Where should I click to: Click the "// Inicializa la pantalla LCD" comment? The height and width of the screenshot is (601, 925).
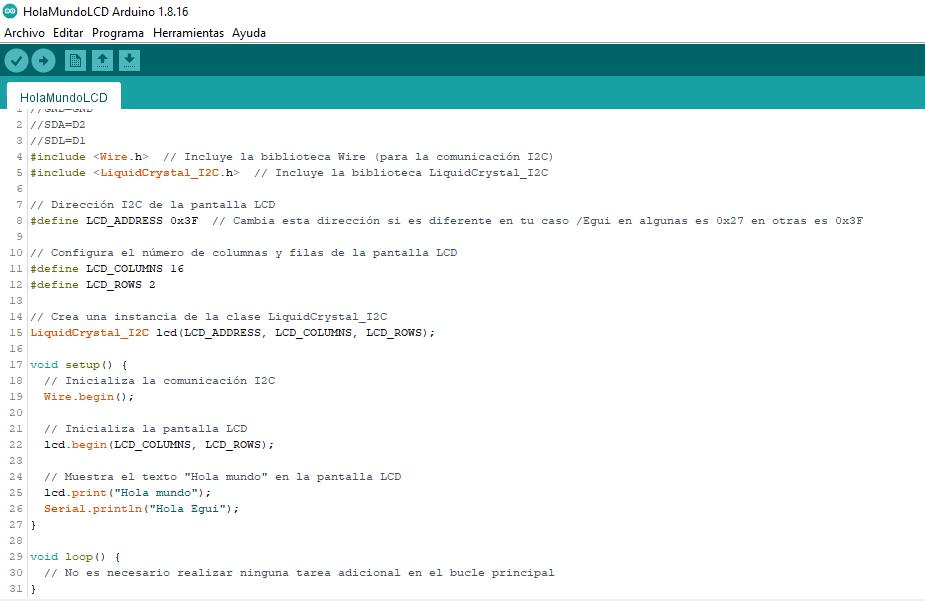146,429
